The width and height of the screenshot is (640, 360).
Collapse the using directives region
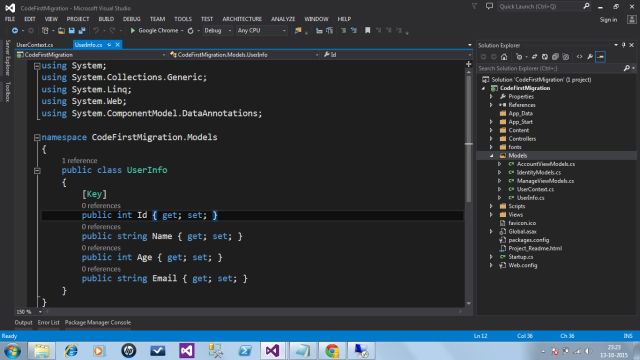pos(37,66)
